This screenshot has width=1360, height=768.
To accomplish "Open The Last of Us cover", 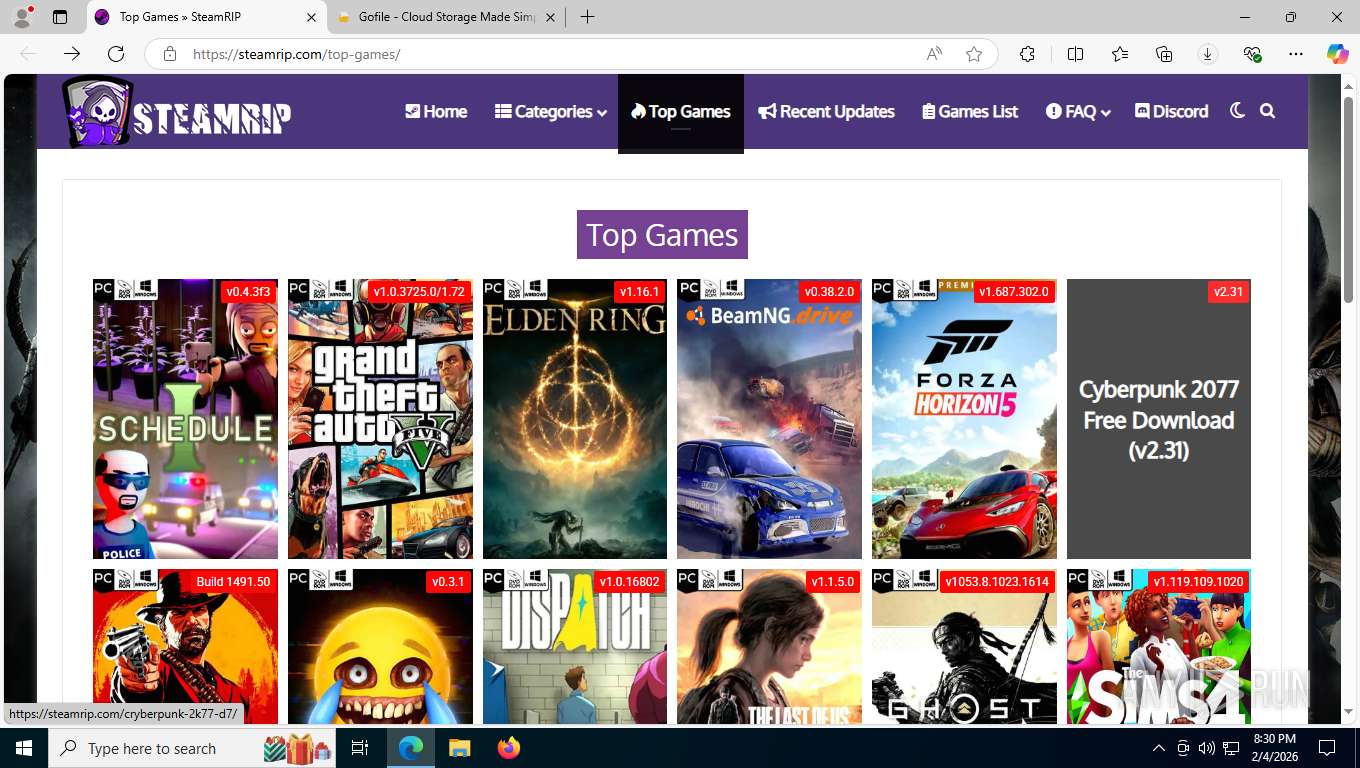I will (x=769, y=647).
